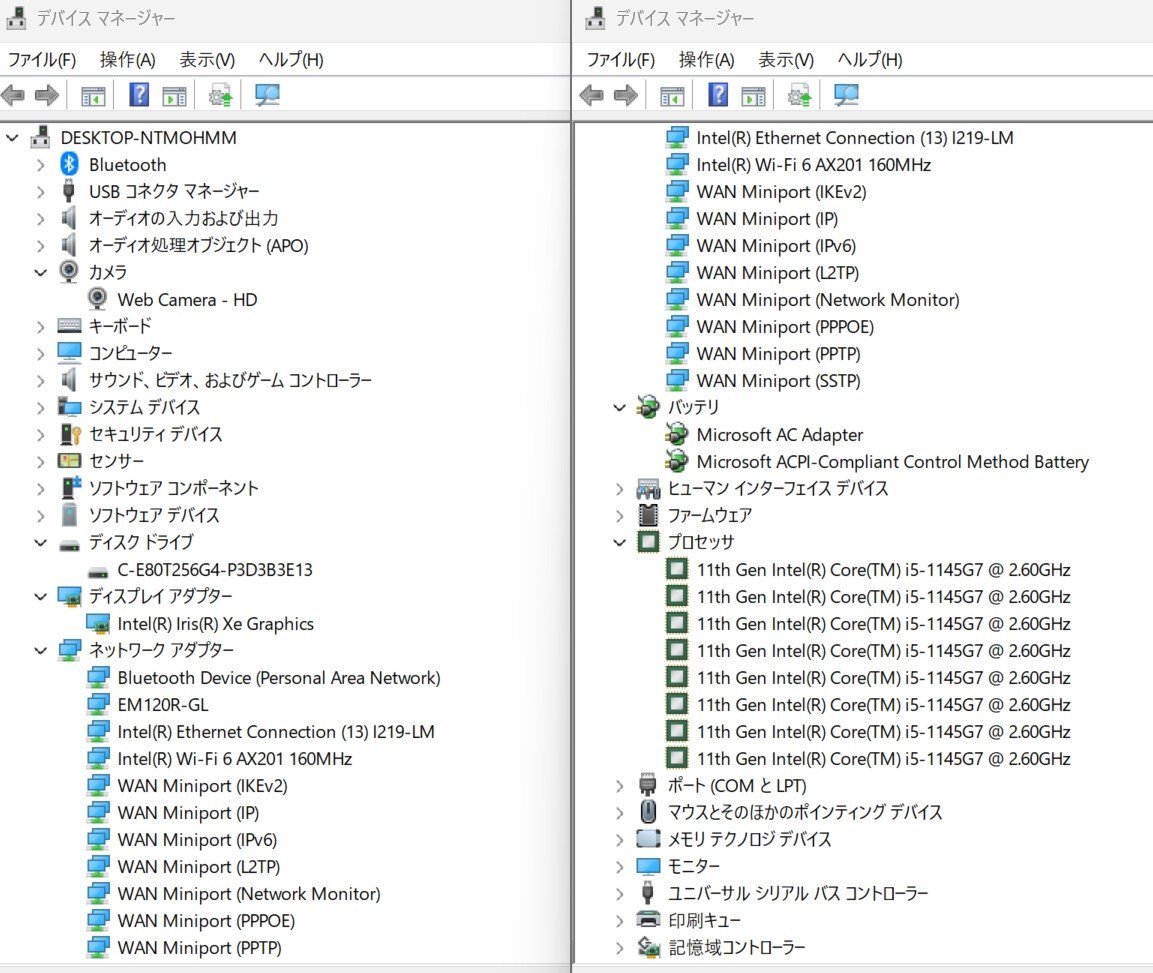Click Back arrow in left Device Manager toolbar

pos(13,95)
